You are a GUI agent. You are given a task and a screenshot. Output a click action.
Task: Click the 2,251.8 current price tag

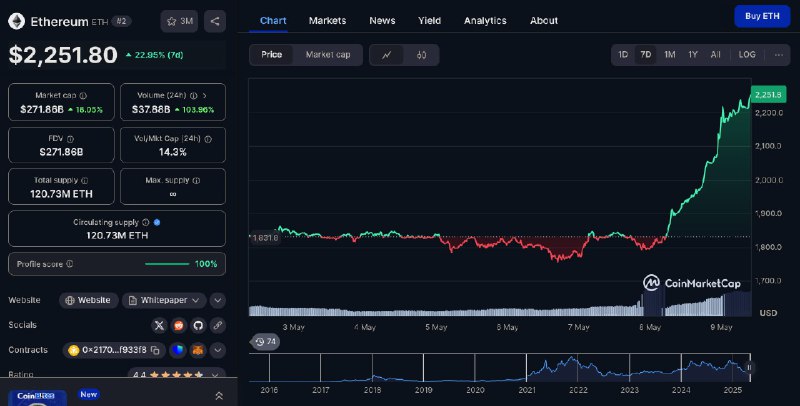pyautogui.click(x=768, y=95)
